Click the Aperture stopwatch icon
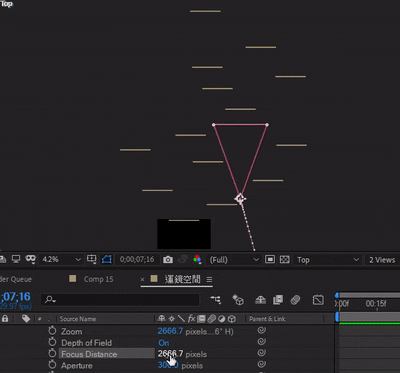Screen dimensions: 400x373 tap(52, 365)
